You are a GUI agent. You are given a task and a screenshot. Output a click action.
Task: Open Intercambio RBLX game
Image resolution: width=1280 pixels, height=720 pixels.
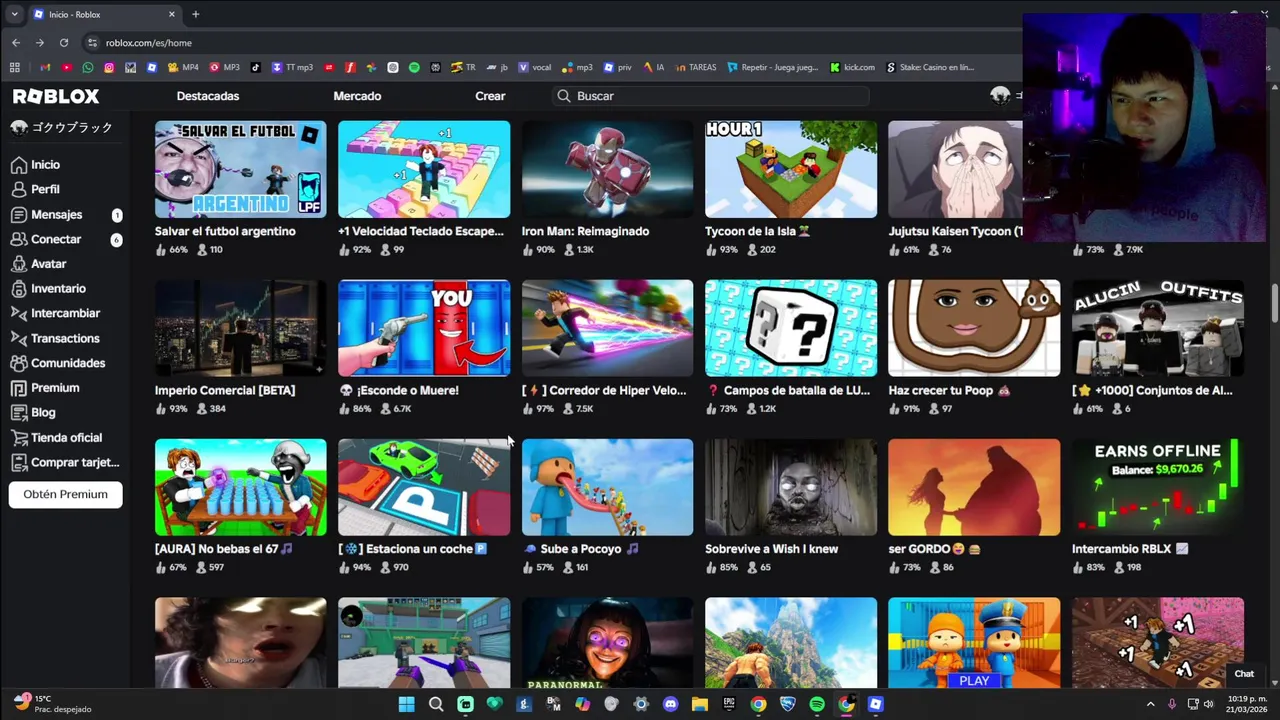(x=1158, y=487)
